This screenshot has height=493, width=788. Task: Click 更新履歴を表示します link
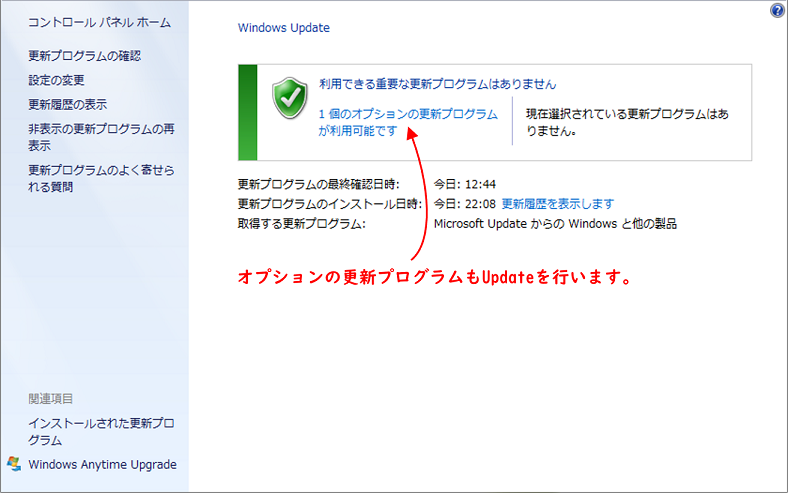557,204
